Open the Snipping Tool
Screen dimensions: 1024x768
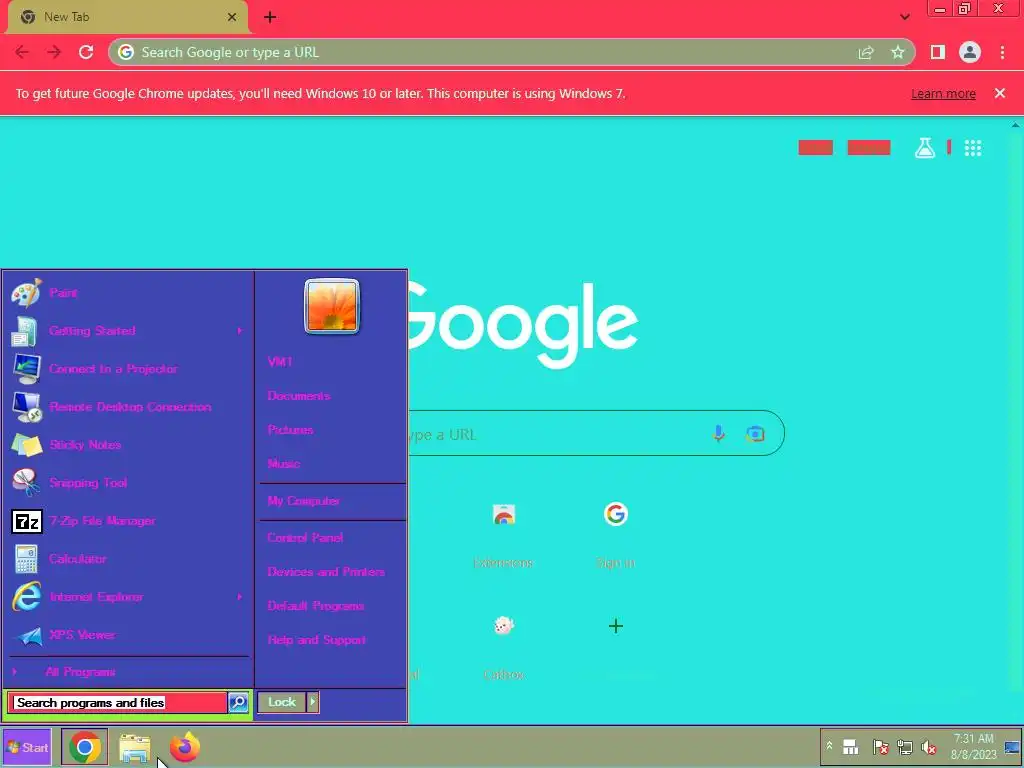[128, 483]
